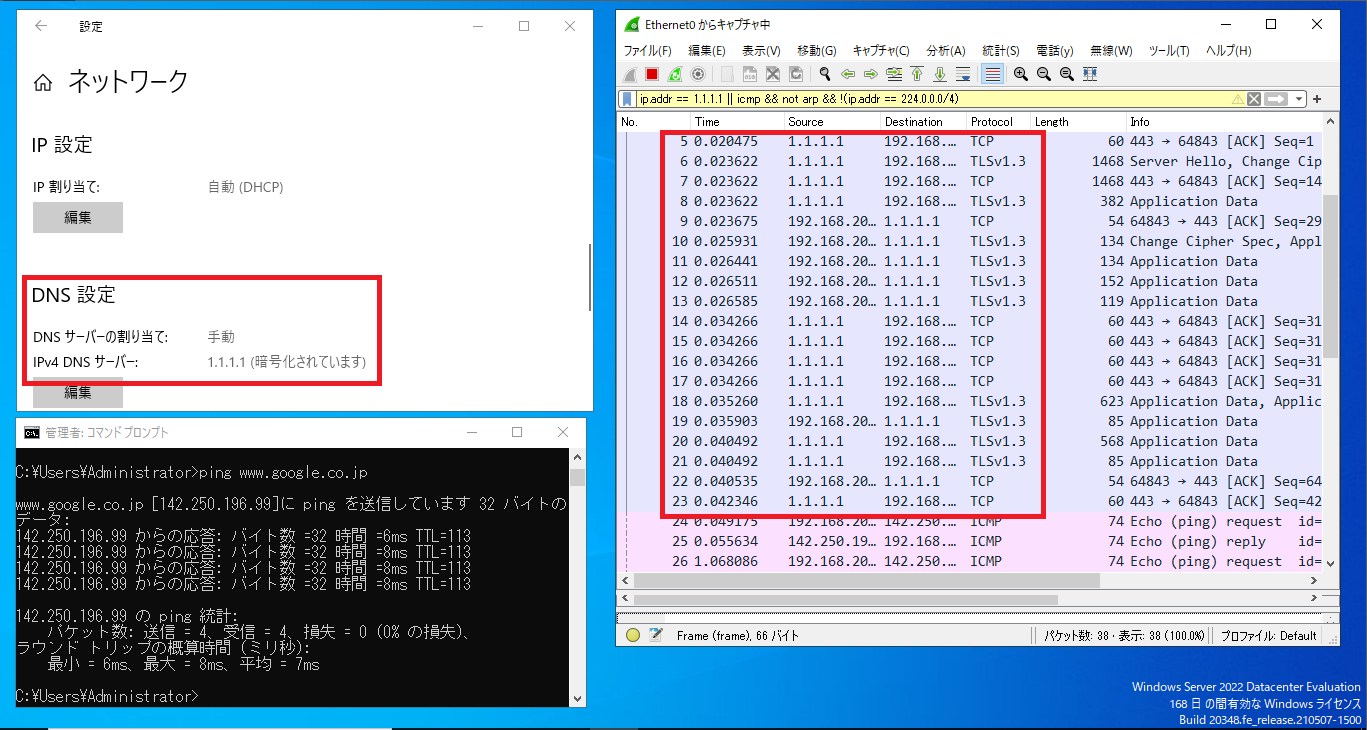Click the save capture file toolbar icon
This screenshot has width=1367, height=730.
pos(750,74)
